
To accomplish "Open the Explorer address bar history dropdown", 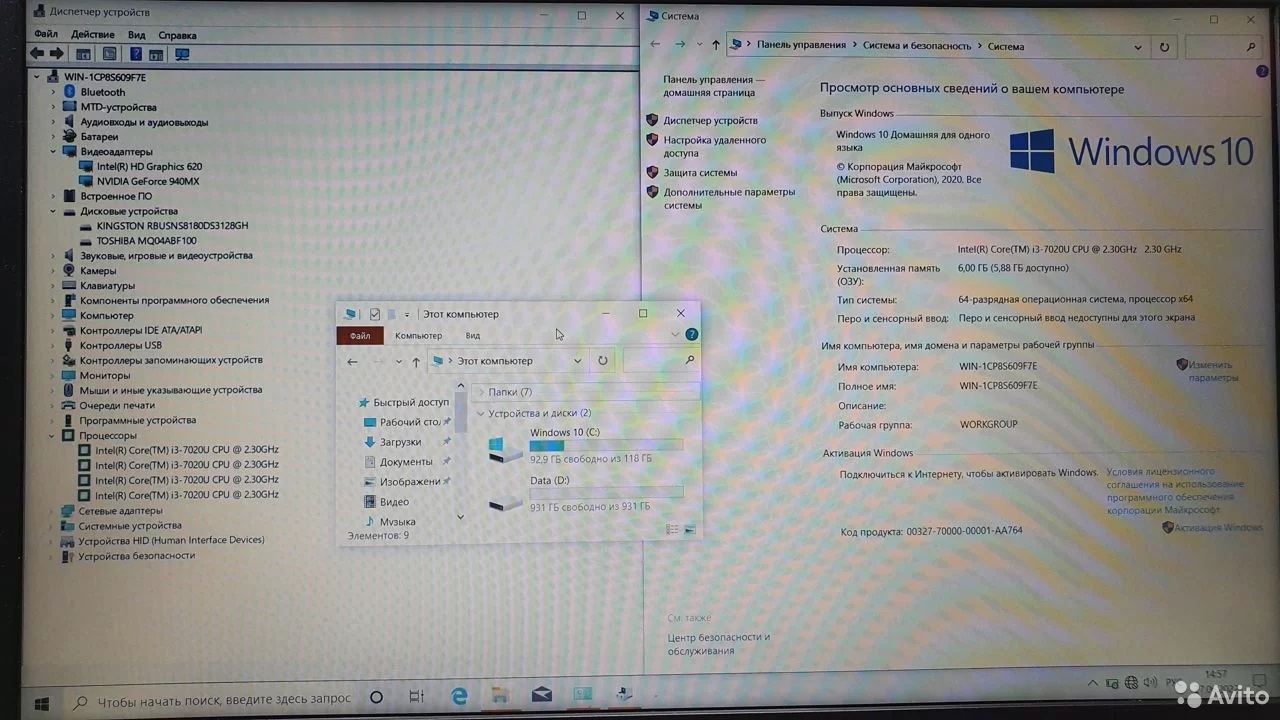I will [x=577, y=361].
